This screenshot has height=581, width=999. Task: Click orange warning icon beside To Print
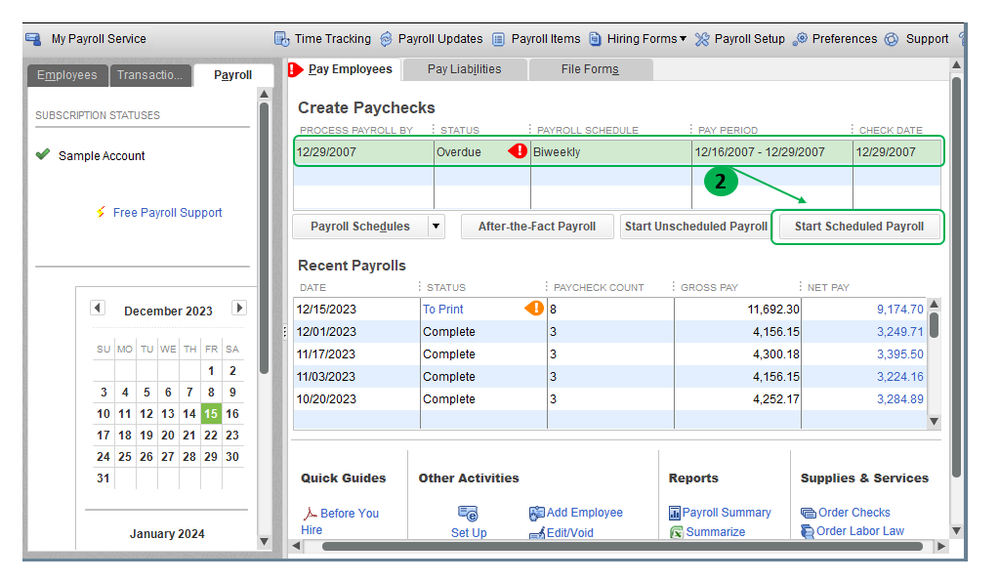535,309
